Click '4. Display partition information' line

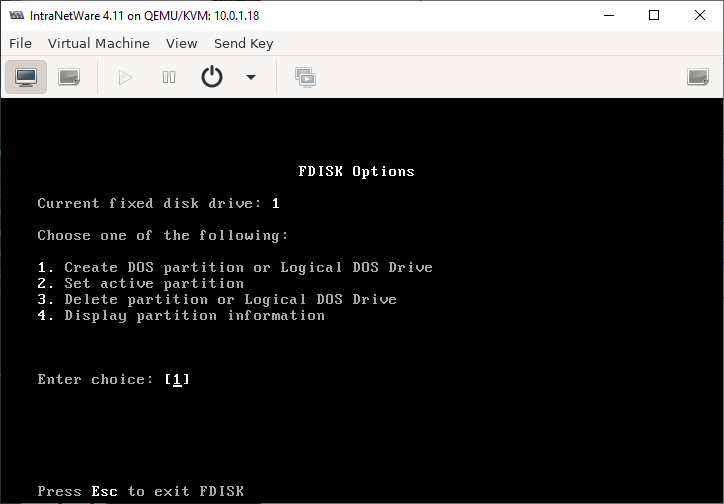point(181,316)
